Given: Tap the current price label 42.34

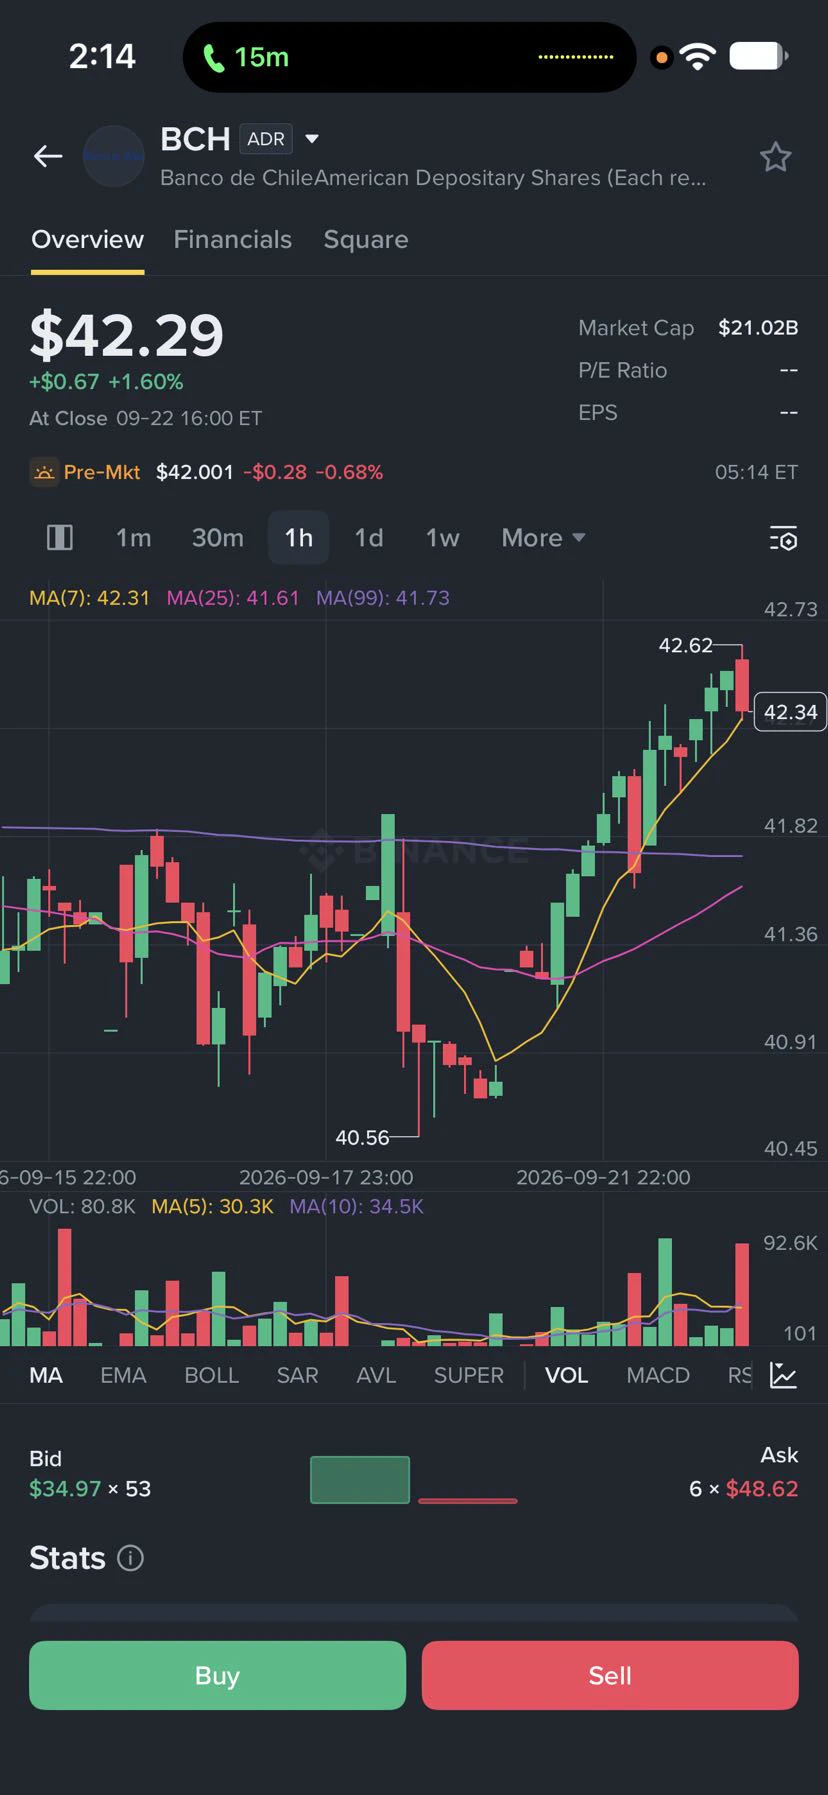Looking at the screenshot, I should 790,712.
